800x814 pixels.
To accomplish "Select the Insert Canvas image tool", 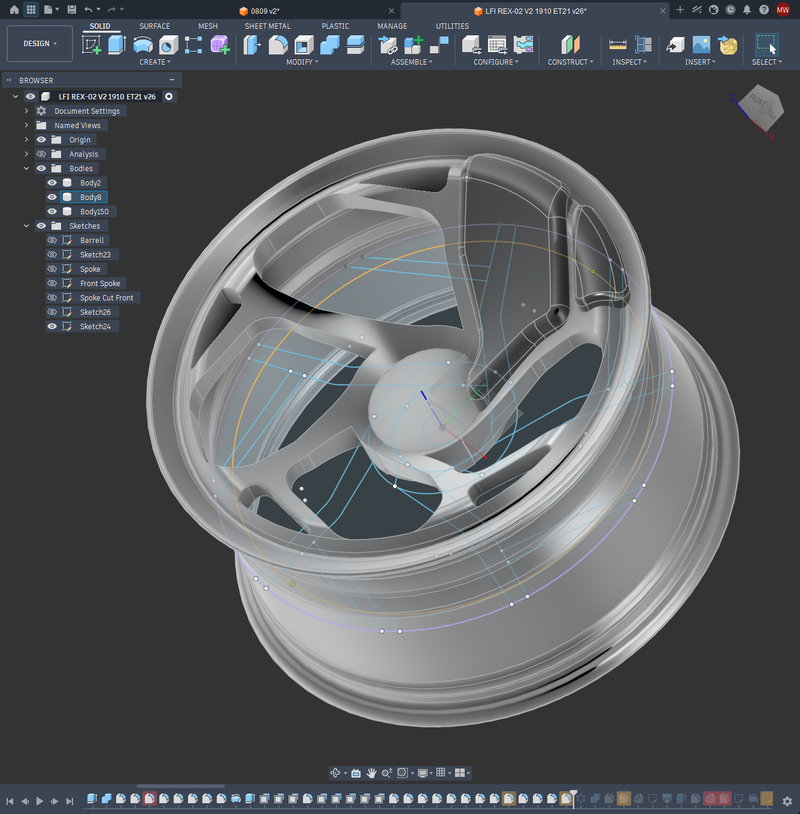I will pyautogui.click(x=701, y=45).
